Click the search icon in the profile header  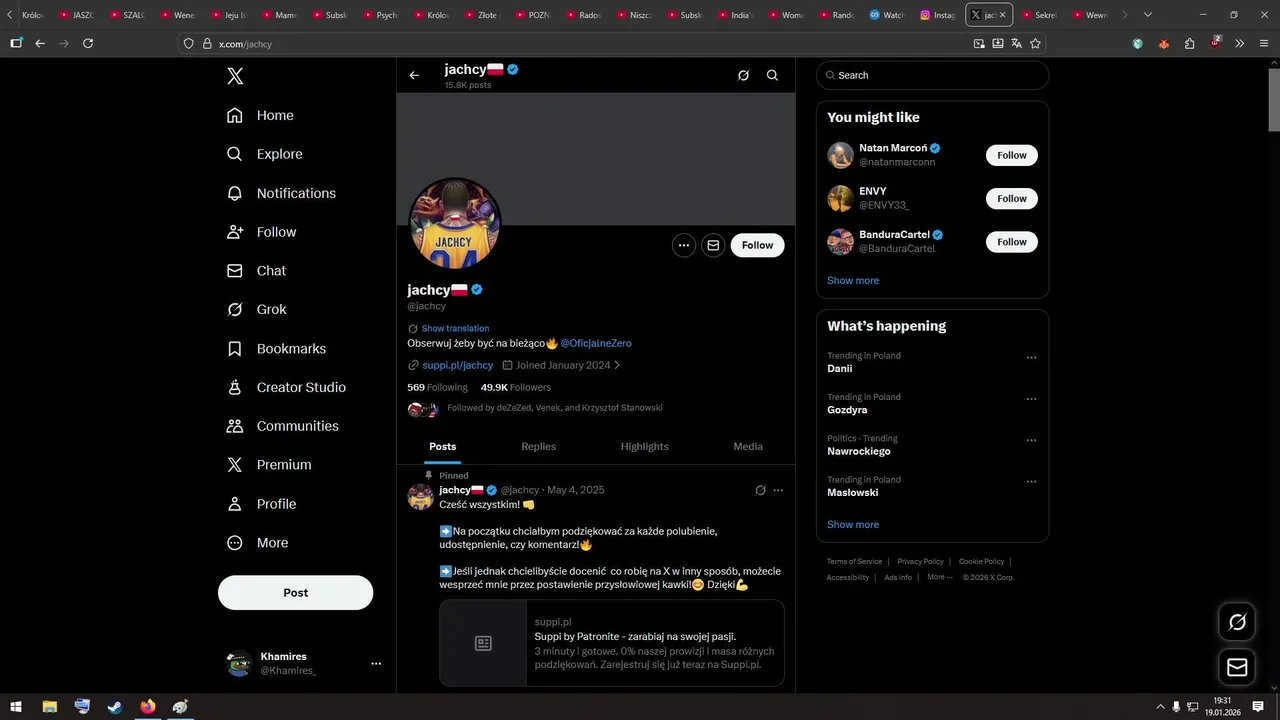click(x=772, y=75)
